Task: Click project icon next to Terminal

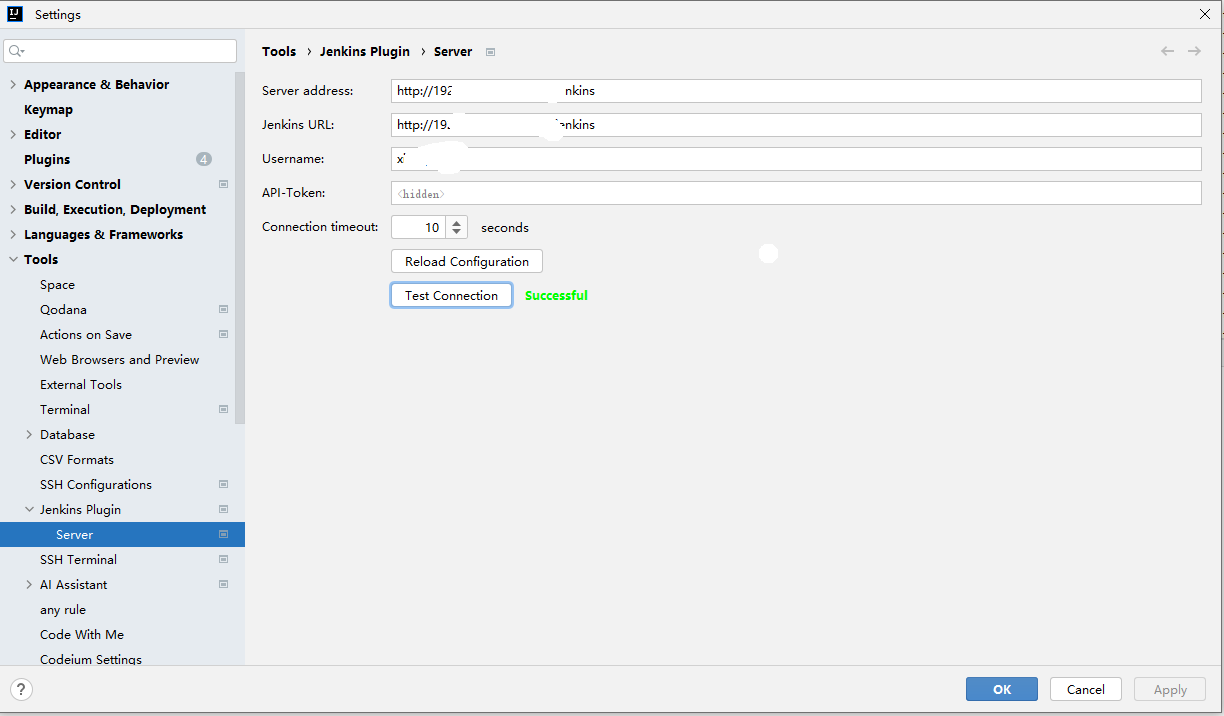Action: tap(223, 409)
